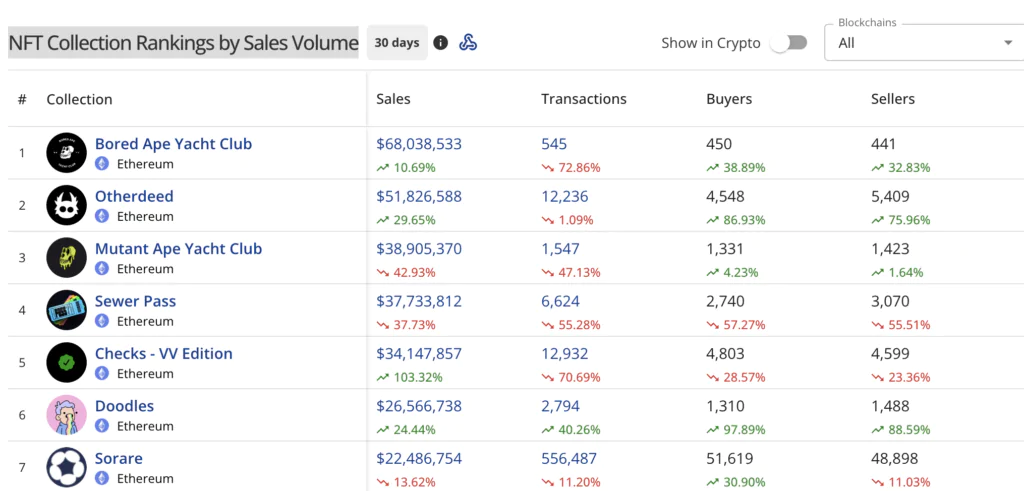This screenshot has width=1024, height=491.
Task: Click the 12,932 transactions link
Action: [565, 353]
